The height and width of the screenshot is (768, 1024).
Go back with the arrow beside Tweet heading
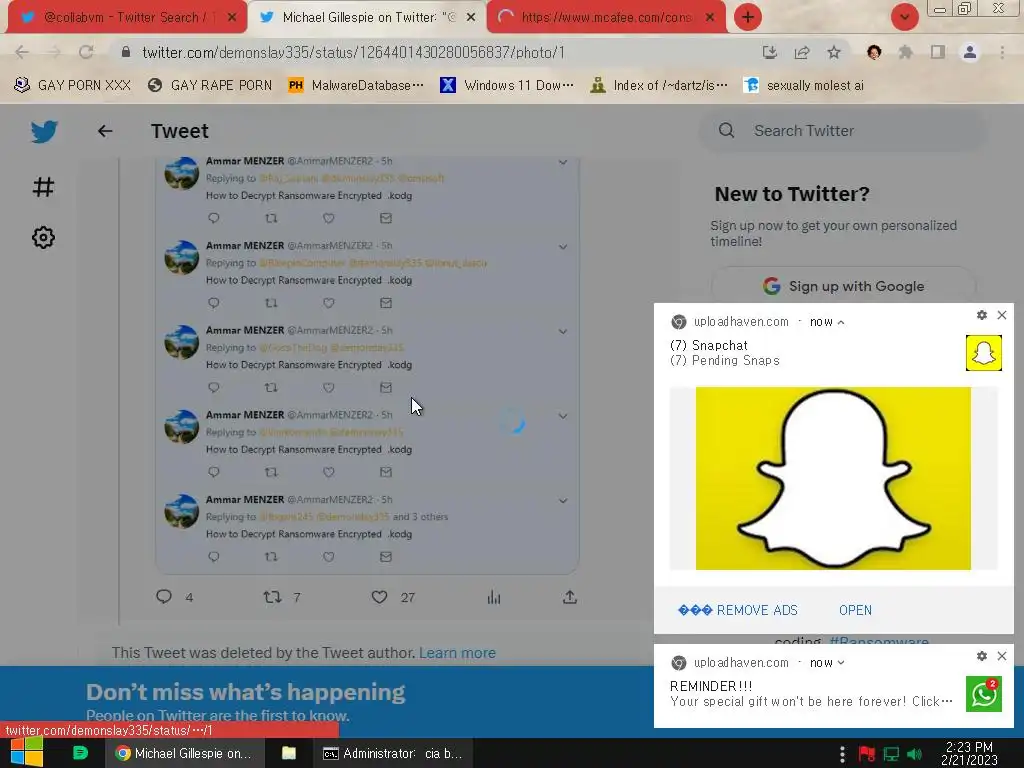click(x=105, y=131)
